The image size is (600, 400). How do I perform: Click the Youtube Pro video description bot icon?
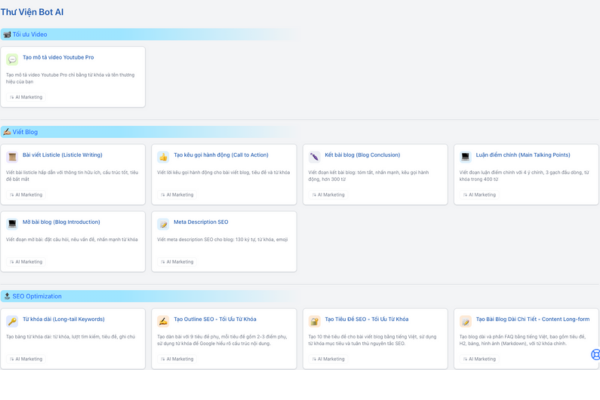click(x=13, y=60)
